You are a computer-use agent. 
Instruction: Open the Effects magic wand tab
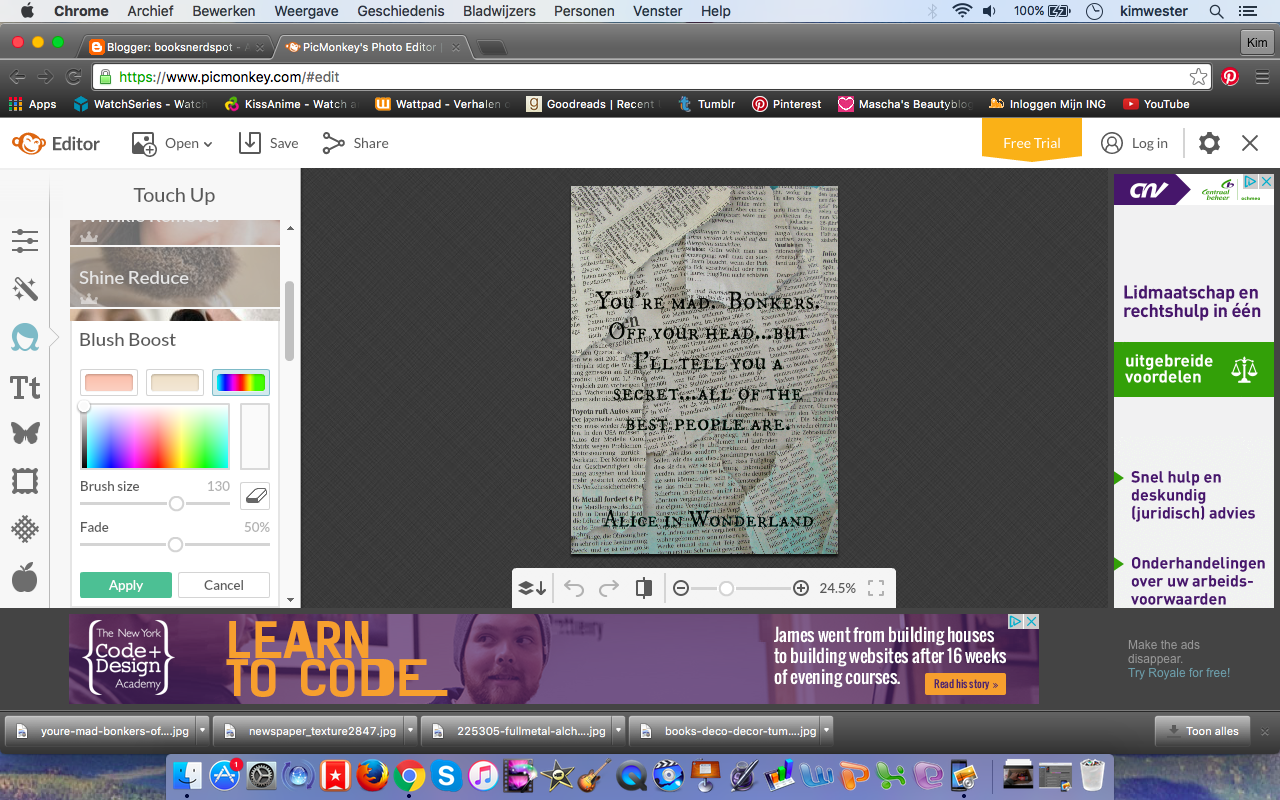tap(25, 289)
